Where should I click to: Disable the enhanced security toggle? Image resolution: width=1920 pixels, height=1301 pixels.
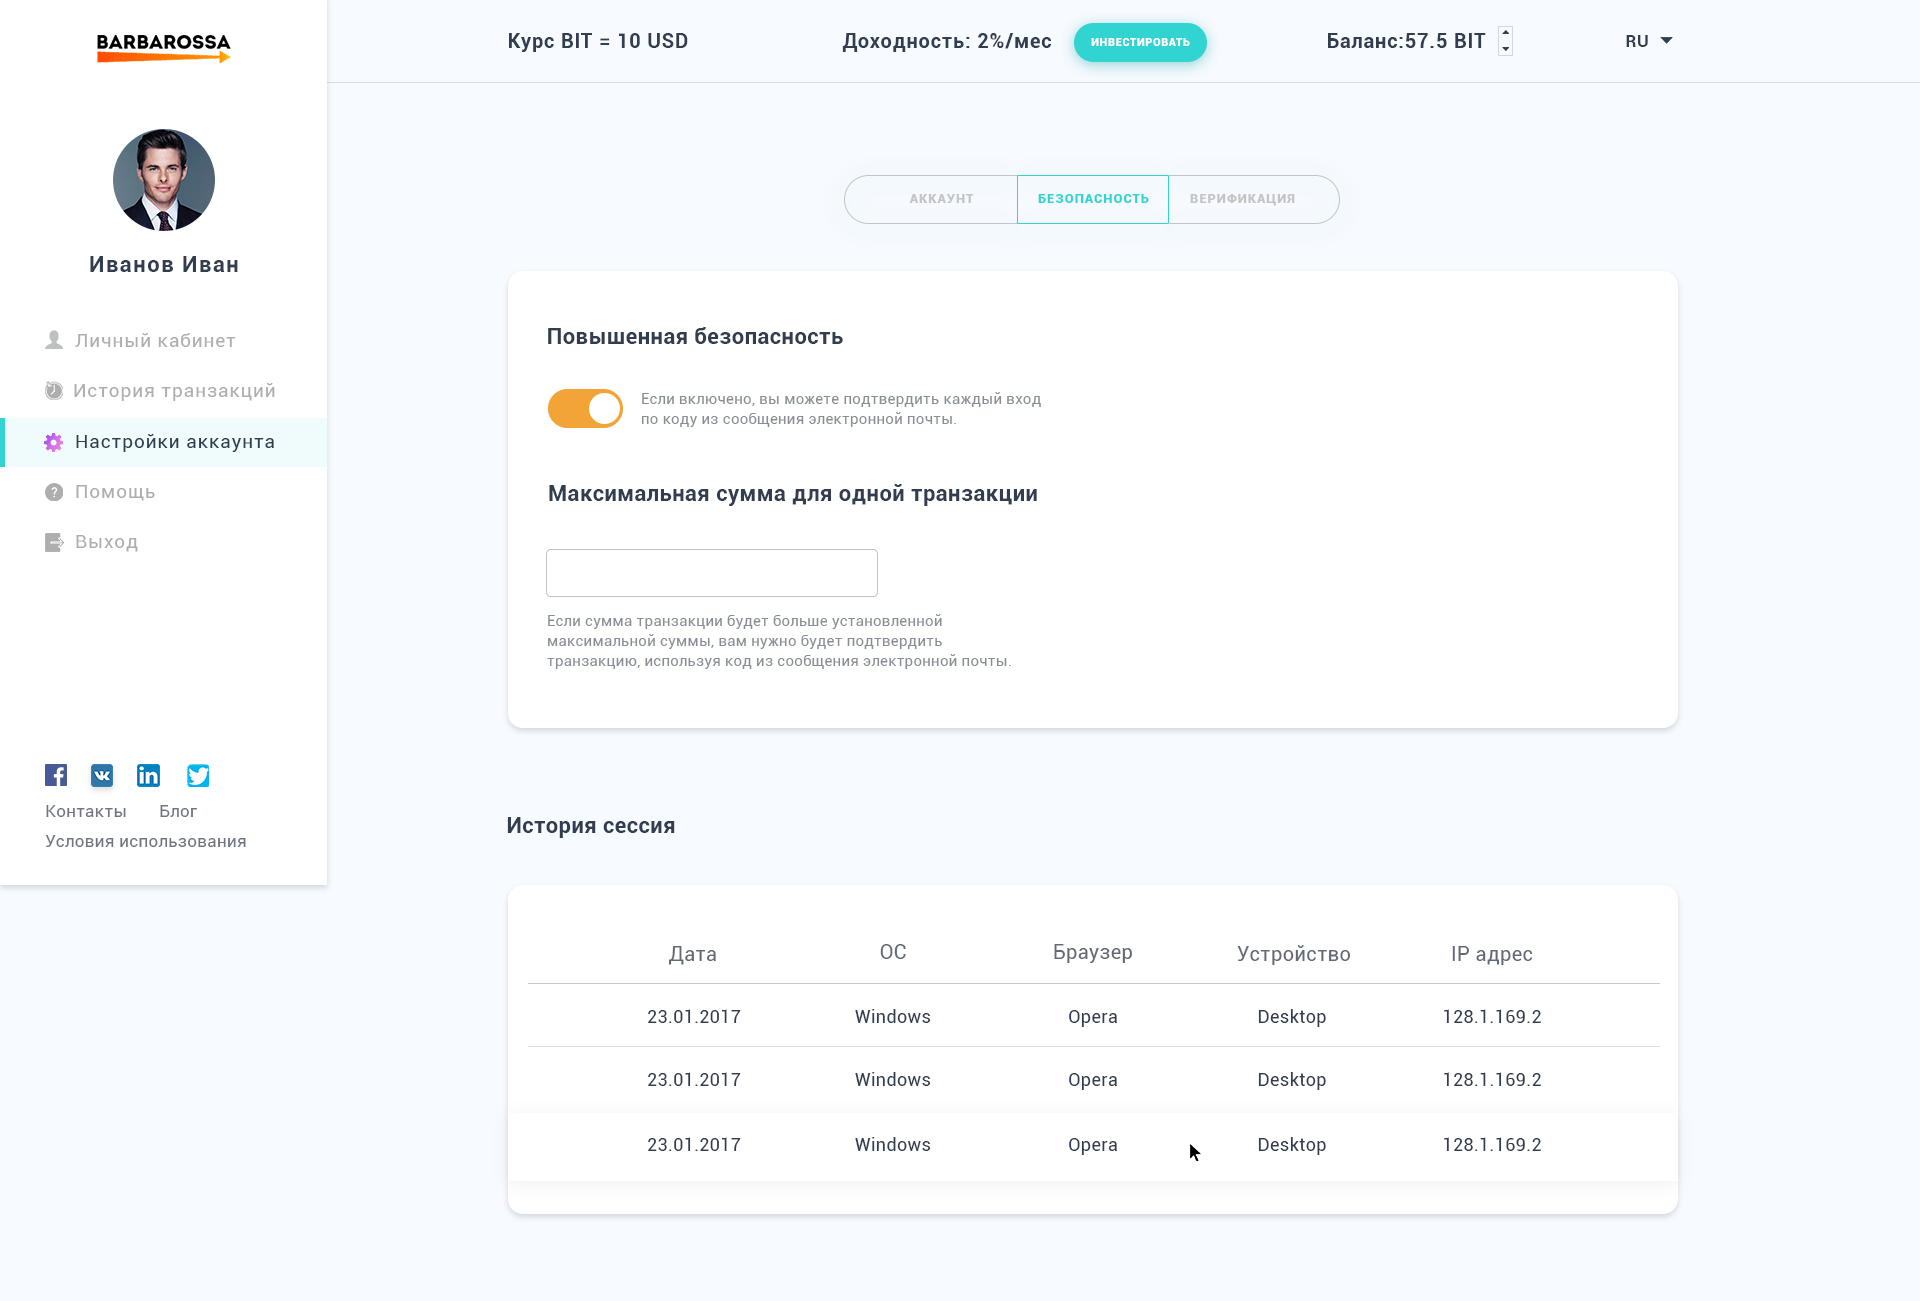pyautogui.click(x=585, y=408)
